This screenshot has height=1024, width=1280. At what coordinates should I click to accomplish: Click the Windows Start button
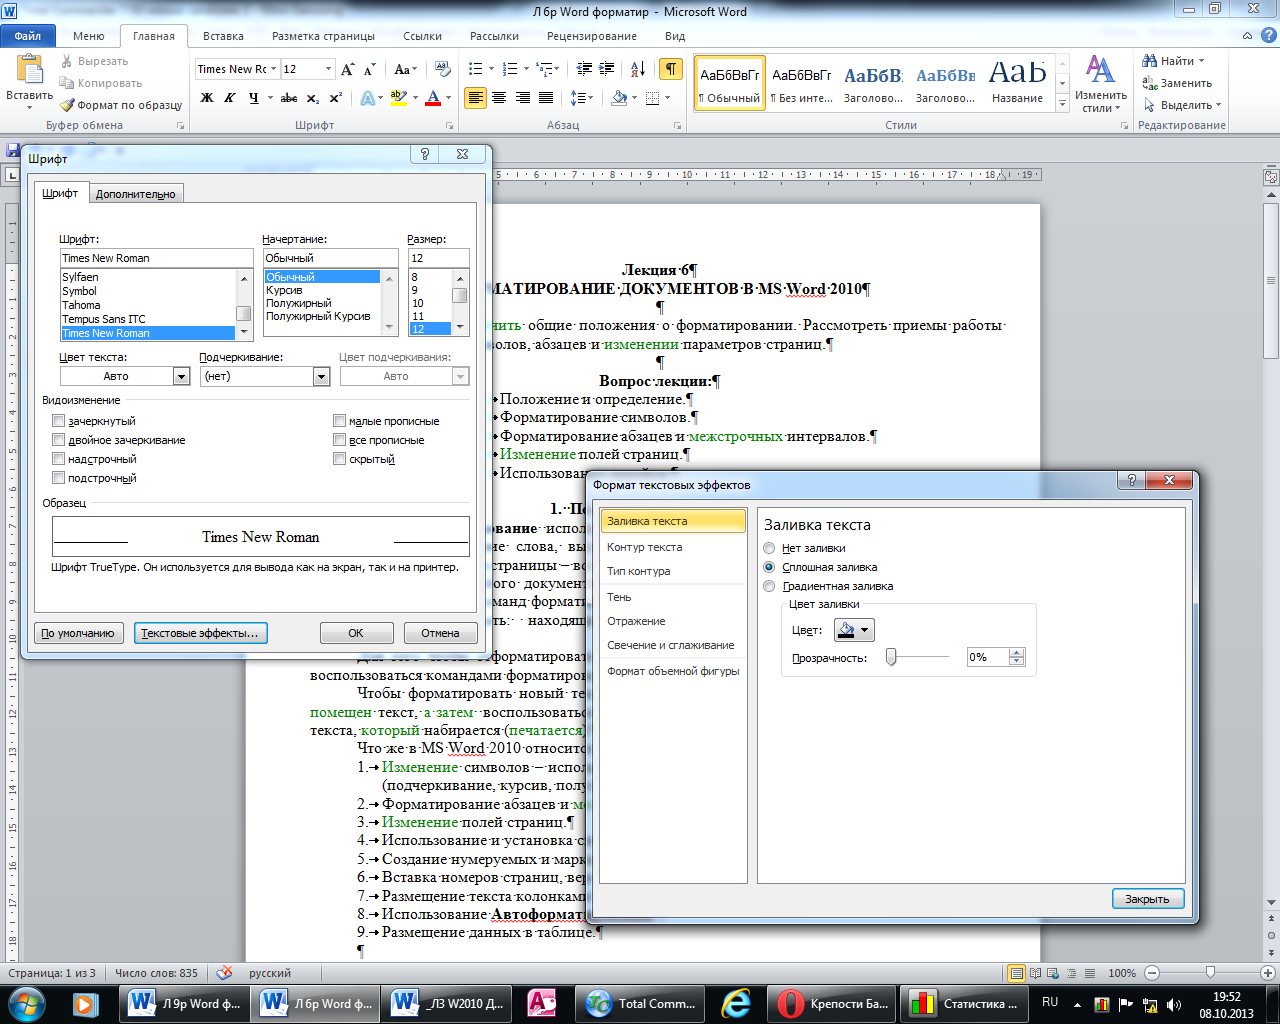point(25,1003)
